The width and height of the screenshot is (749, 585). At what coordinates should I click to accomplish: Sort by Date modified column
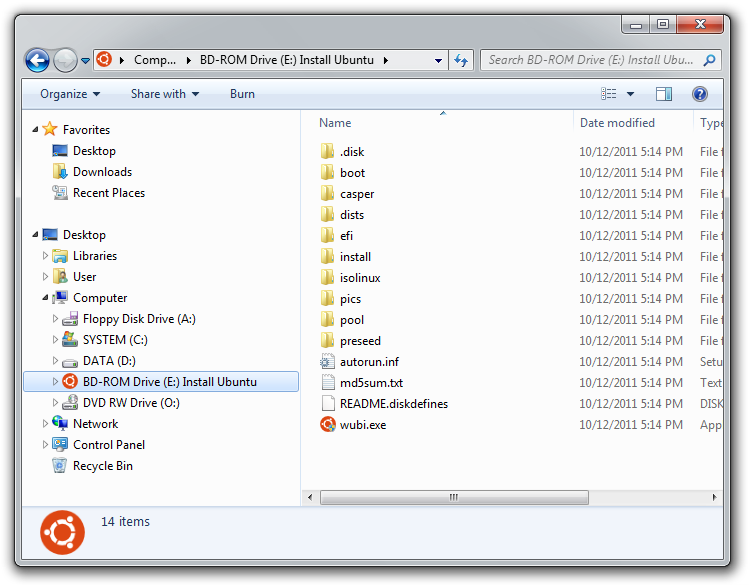coord(617,123)
